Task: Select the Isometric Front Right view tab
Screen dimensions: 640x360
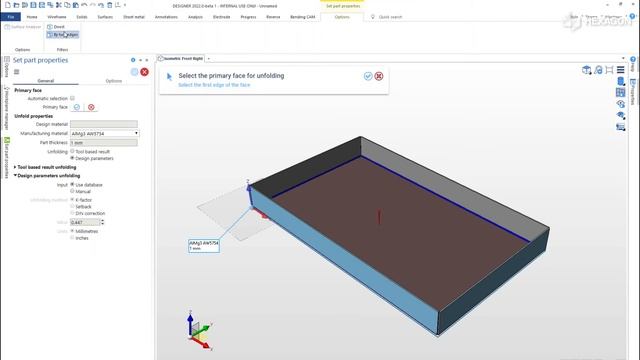Action: (x=181, y=58)
